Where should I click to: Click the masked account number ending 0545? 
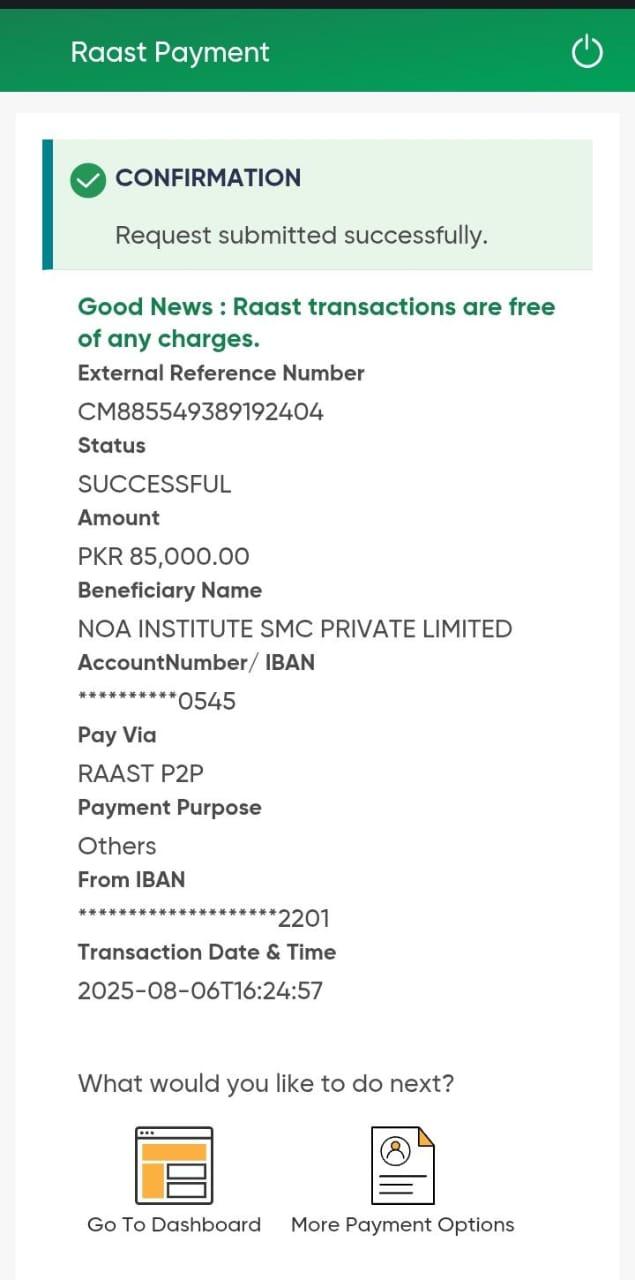[x=157, y=701]
